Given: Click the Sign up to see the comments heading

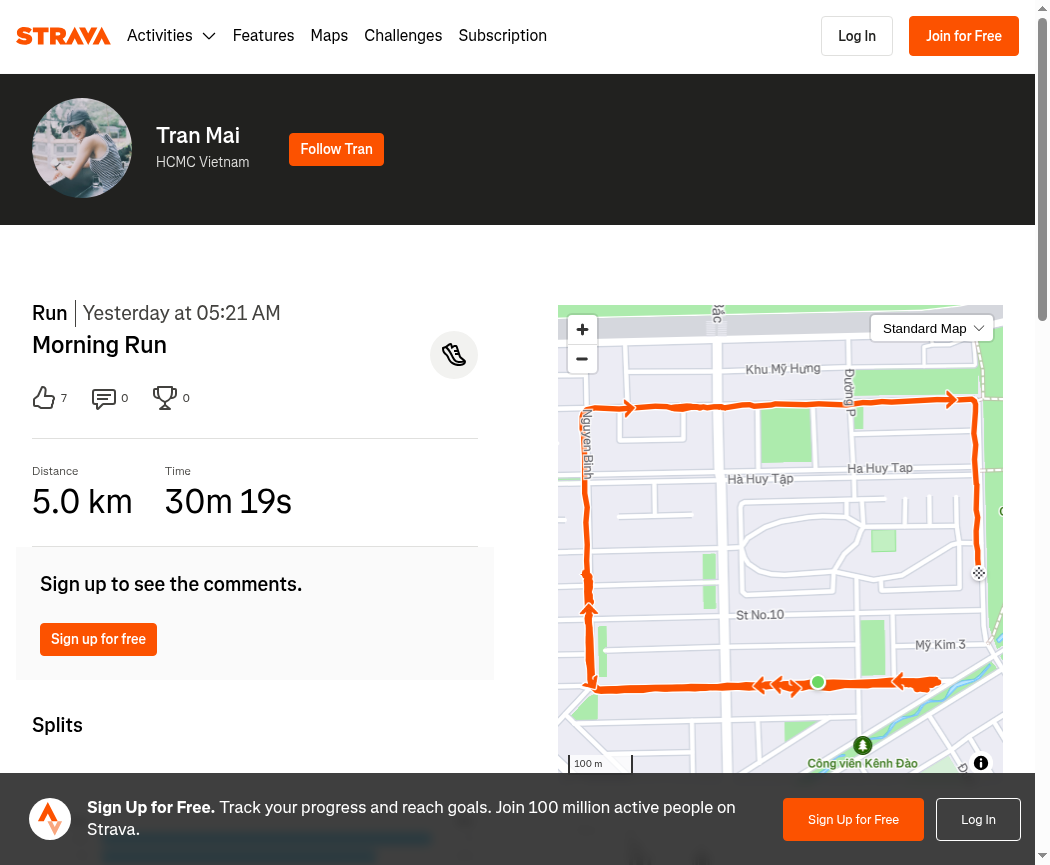Looking at the screenshot, I should pos(171,584).
